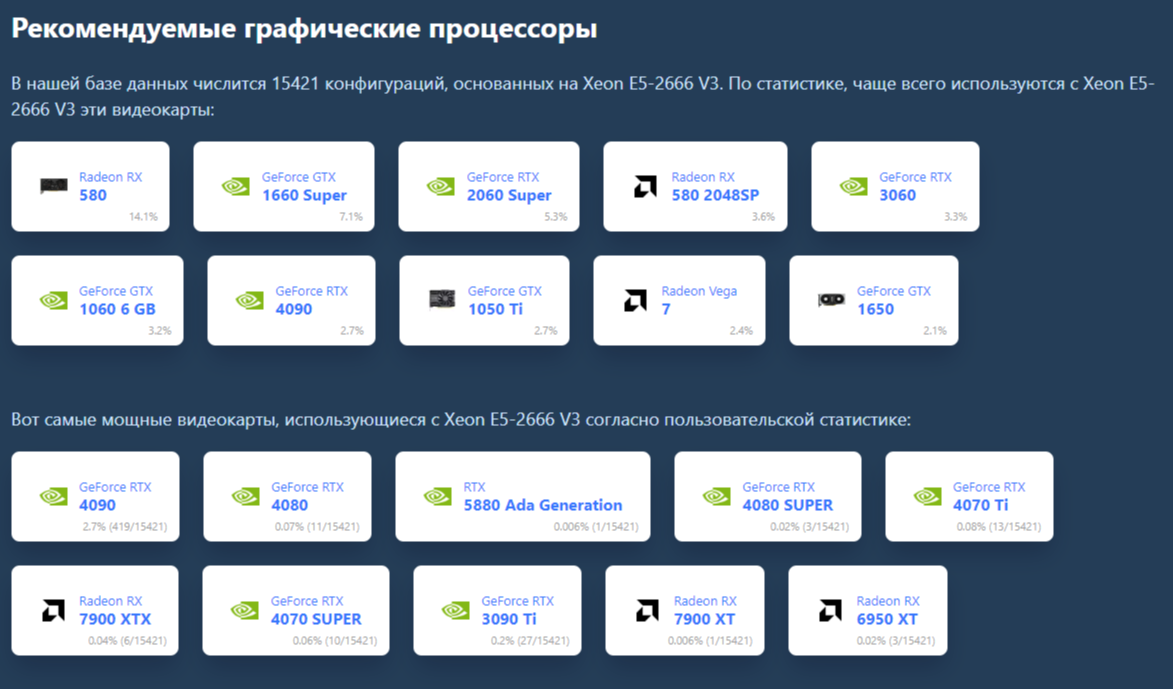The image size is (1173, 689).
Task: Open the Radeon RX 7900 XTX link
Action: click(115, 611)
